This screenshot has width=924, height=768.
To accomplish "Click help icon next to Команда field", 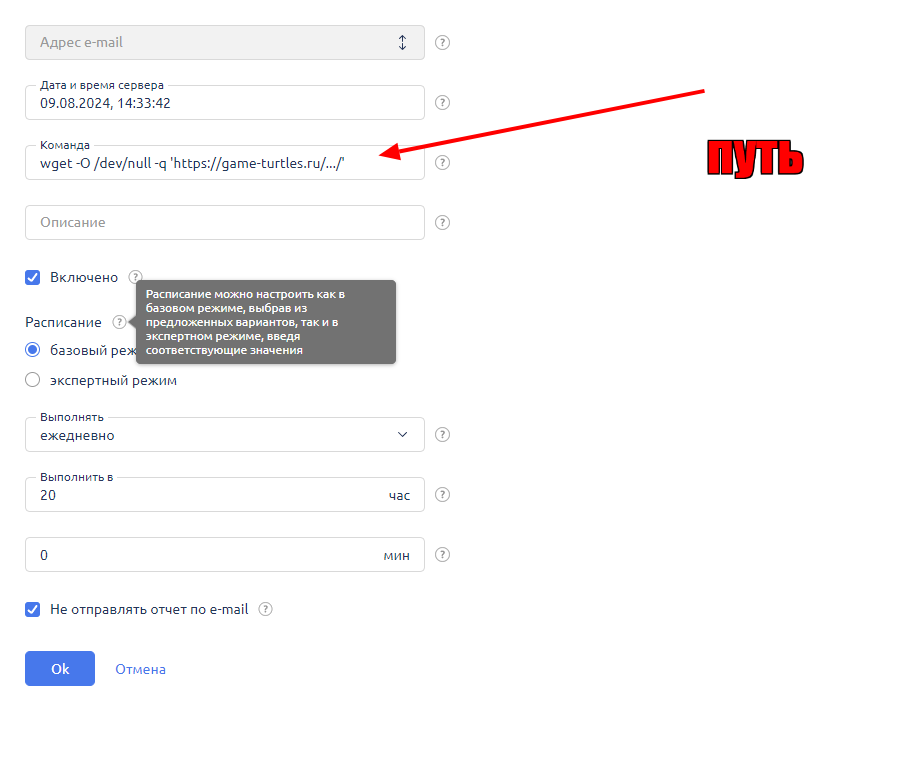I will pos(443,163).
